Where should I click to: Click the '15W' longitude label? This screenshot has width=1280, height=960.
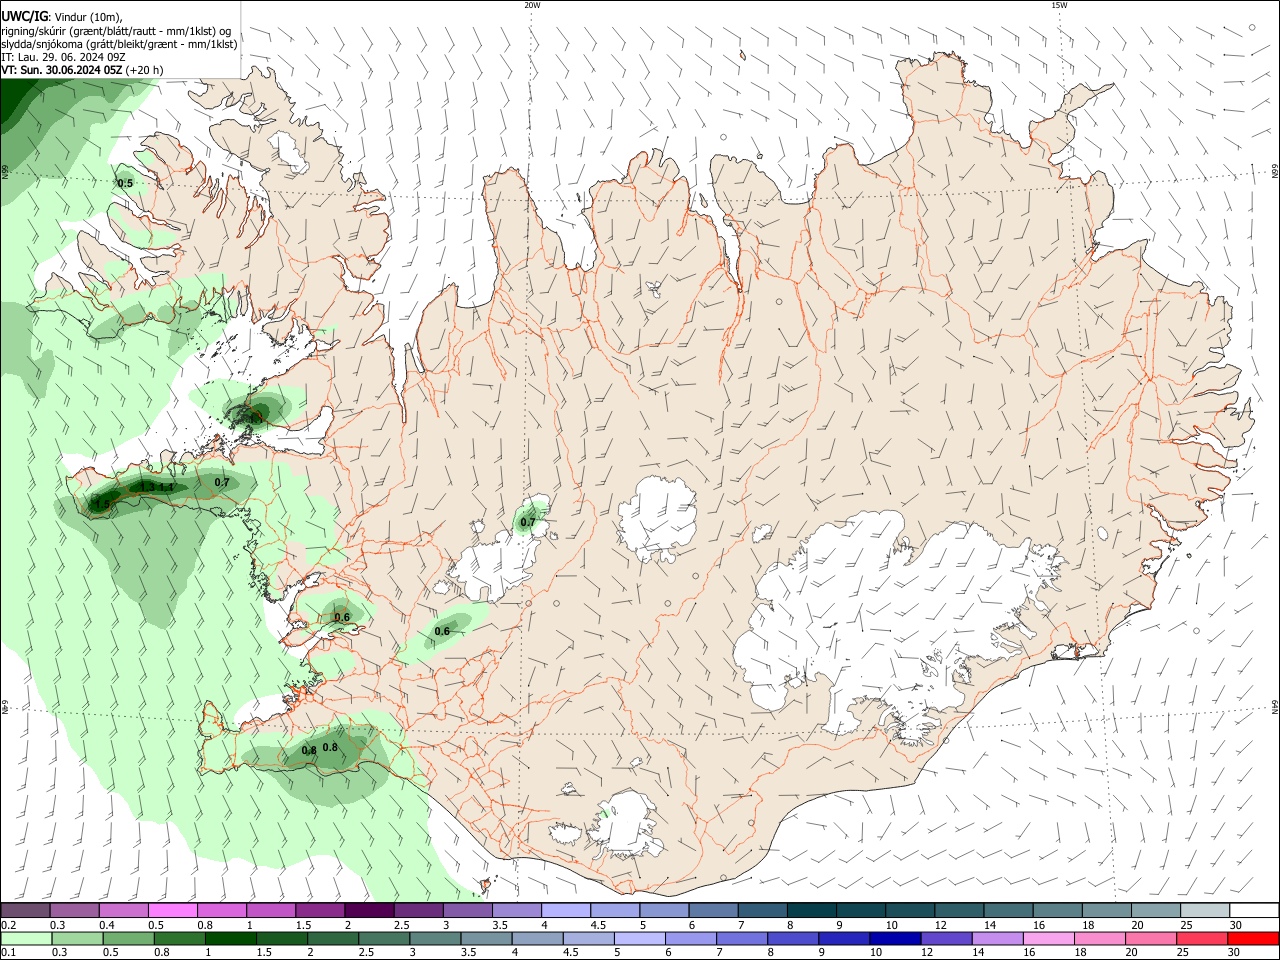1059,5
